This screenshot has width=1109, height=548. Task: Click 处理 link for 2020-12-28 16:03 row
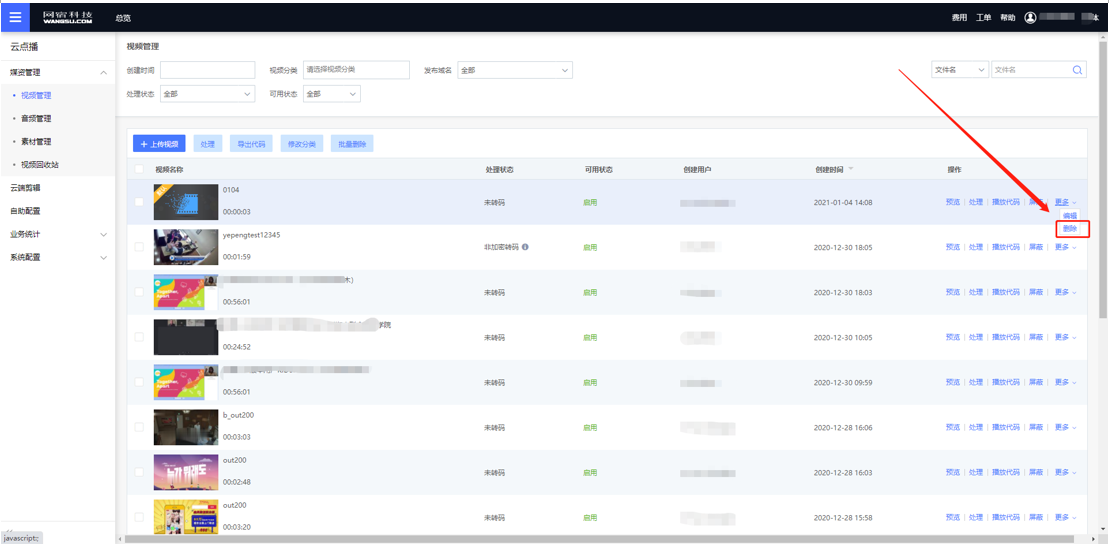click(x=976, y=472)
